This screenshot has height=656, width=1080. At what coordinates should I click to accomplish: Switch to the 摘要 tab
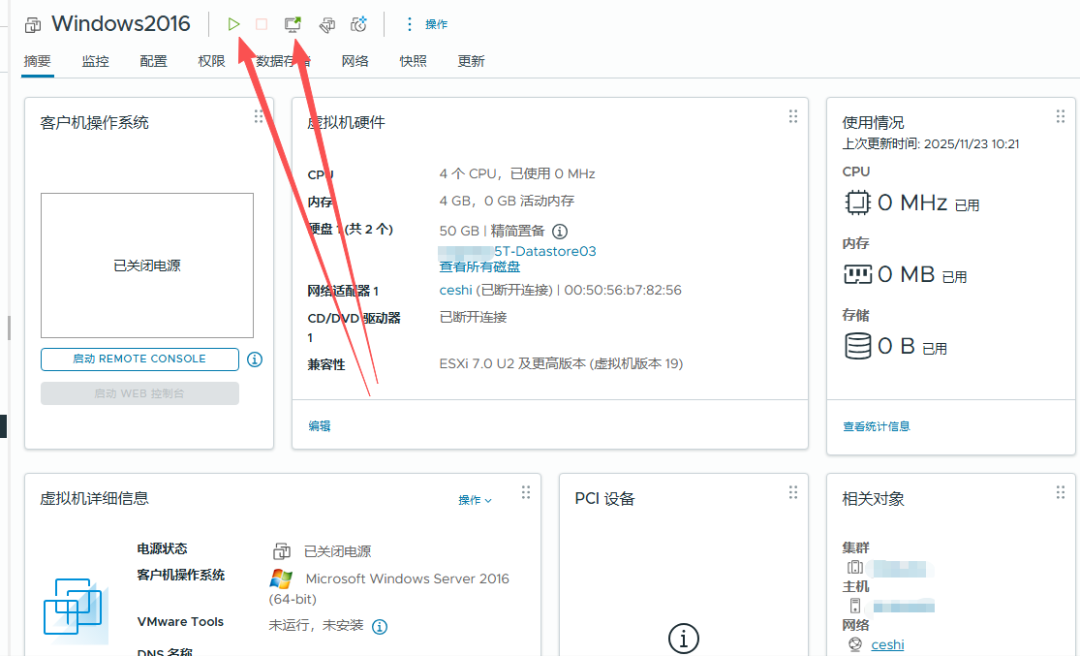point(37,61)
